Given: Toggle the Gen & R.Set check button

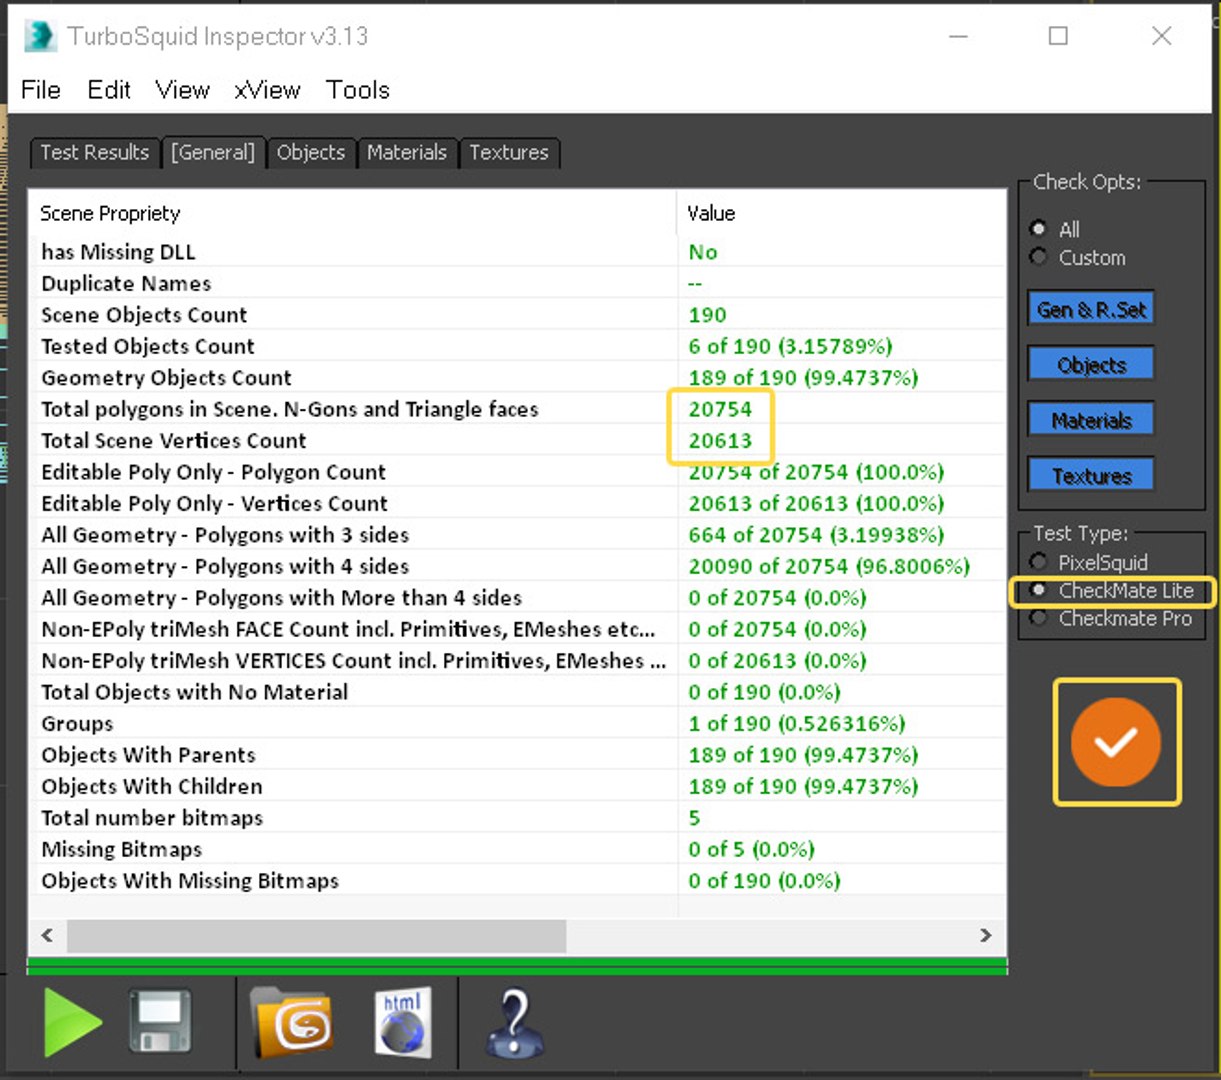Looking at the screenshot, I should 1091,309.
